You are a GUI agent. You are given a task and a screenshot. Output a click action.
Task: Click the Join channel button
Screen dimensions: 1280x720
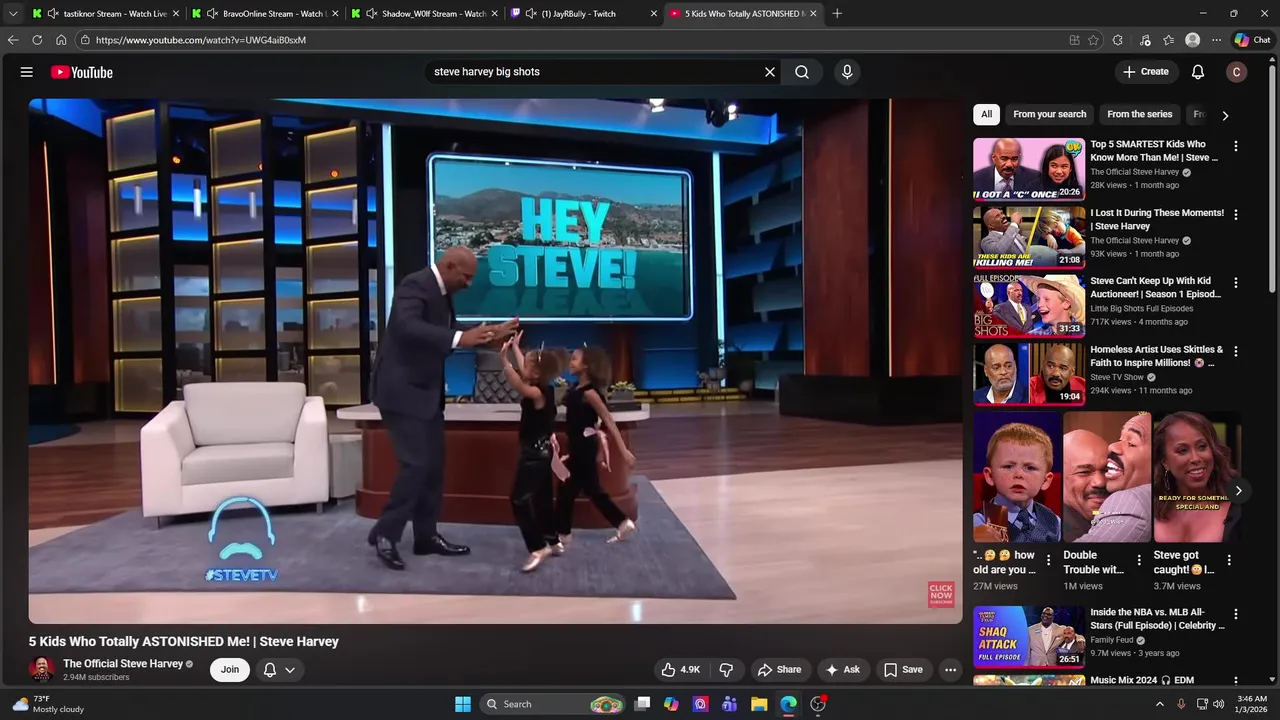tap(230, 670)
